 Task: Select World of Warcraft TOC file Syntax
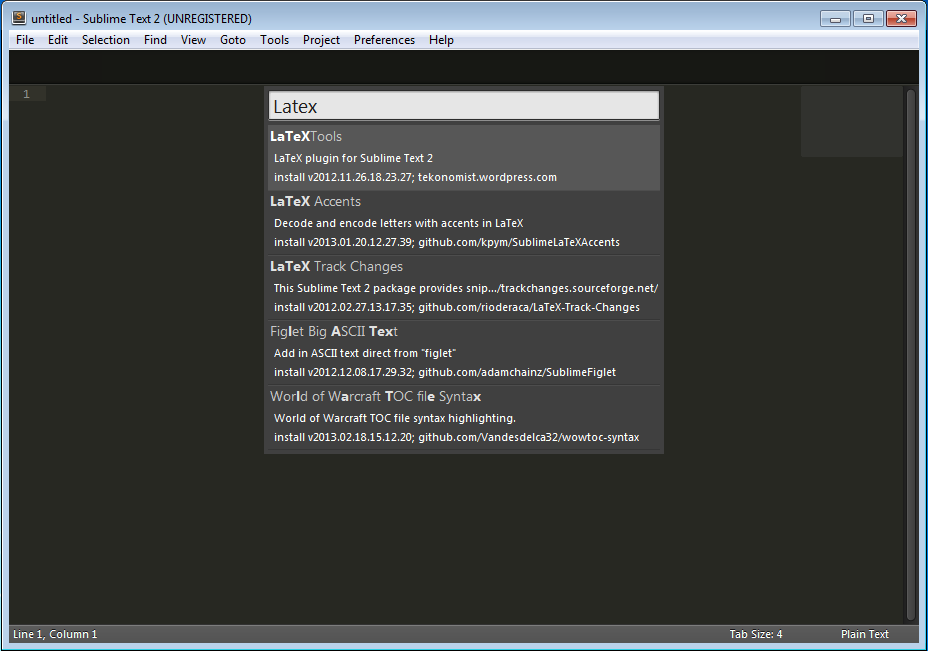[x=464, y=418]
